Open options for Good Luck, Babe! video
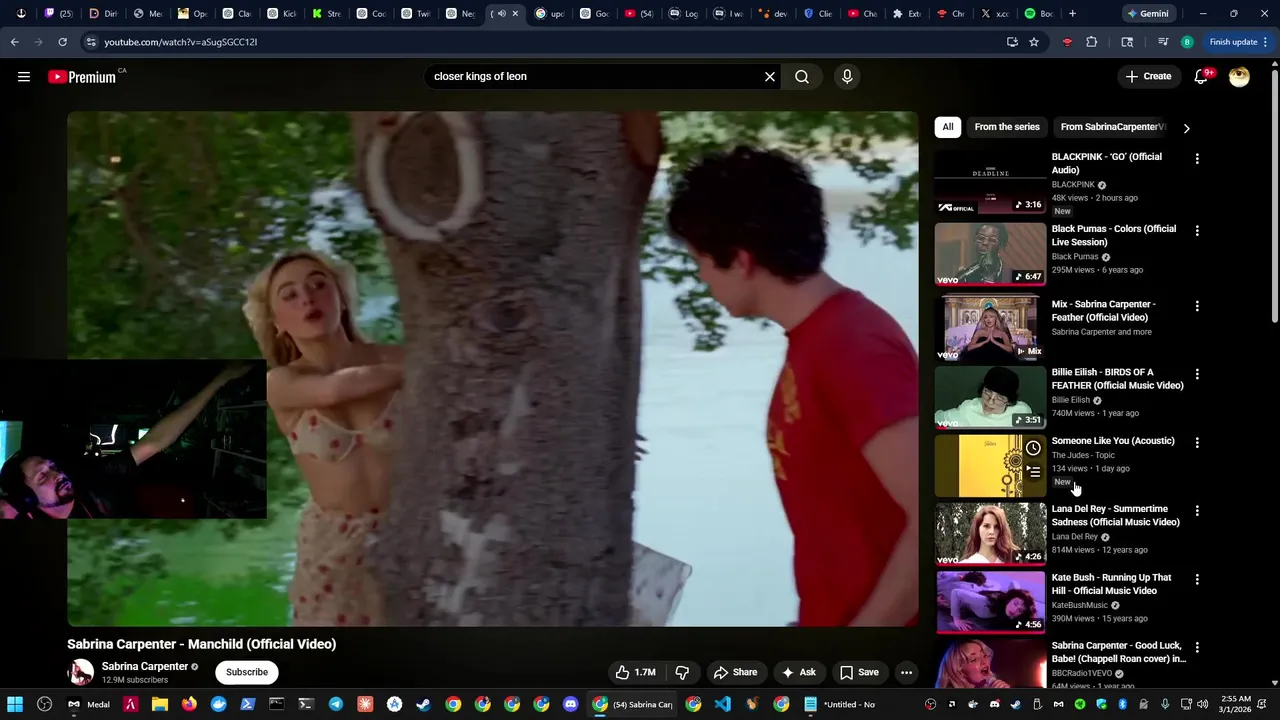 1197,647
